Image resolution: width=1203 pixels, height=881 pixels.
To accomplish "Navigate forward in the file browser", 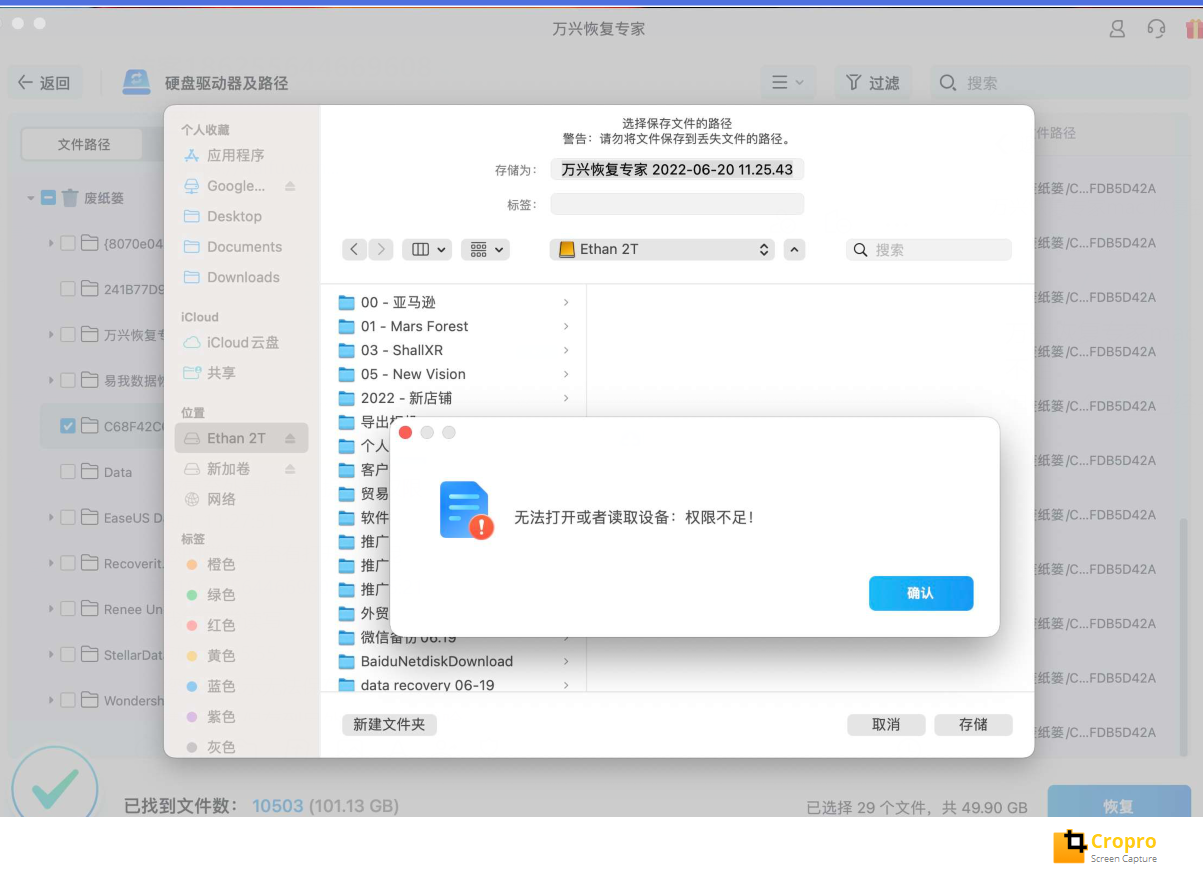I will (380, 249).
